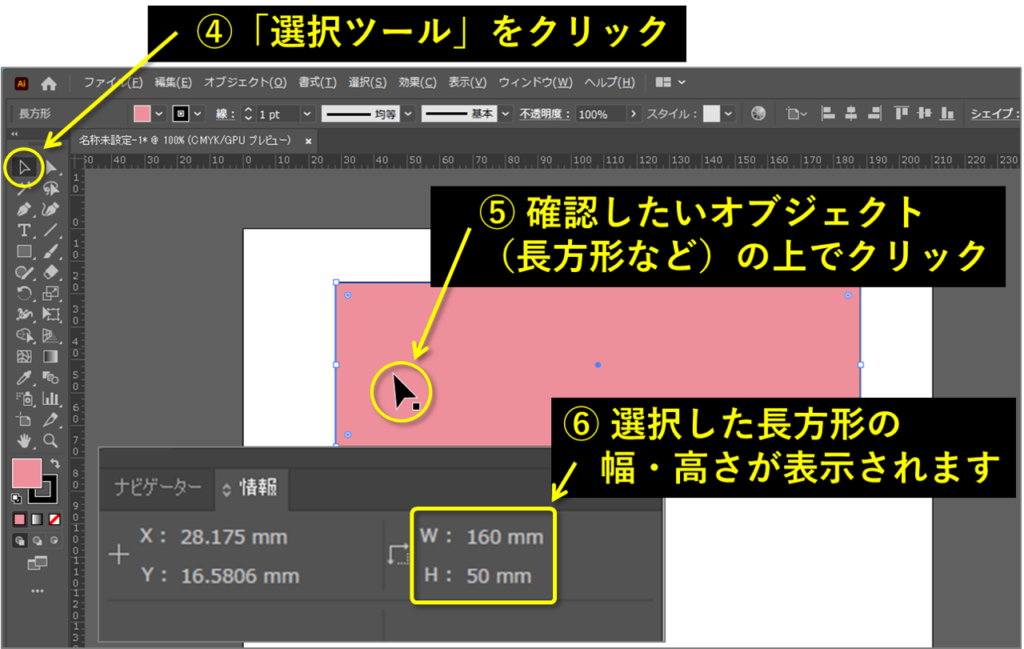Viewport: 1024px width, 649px height.
Task: Select the Eraser tool
Action: [50, 272]
